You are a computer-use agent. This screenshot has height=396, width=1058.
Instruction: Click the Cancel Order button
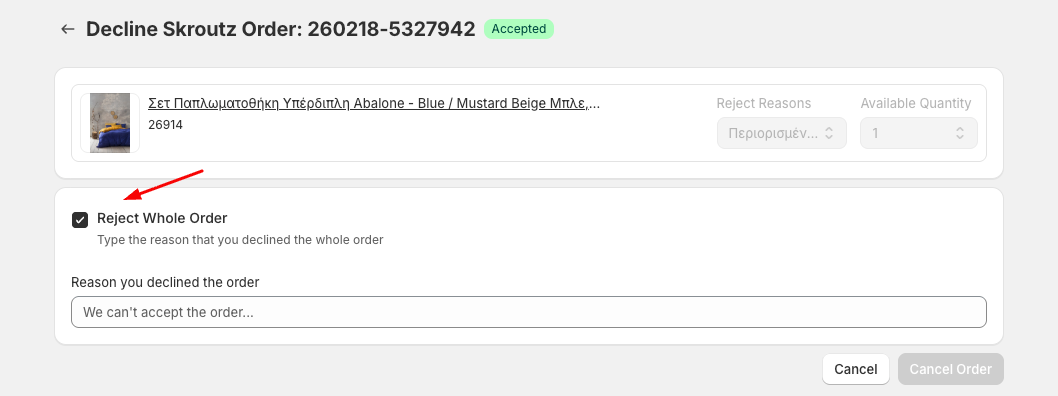click(951, 369)
